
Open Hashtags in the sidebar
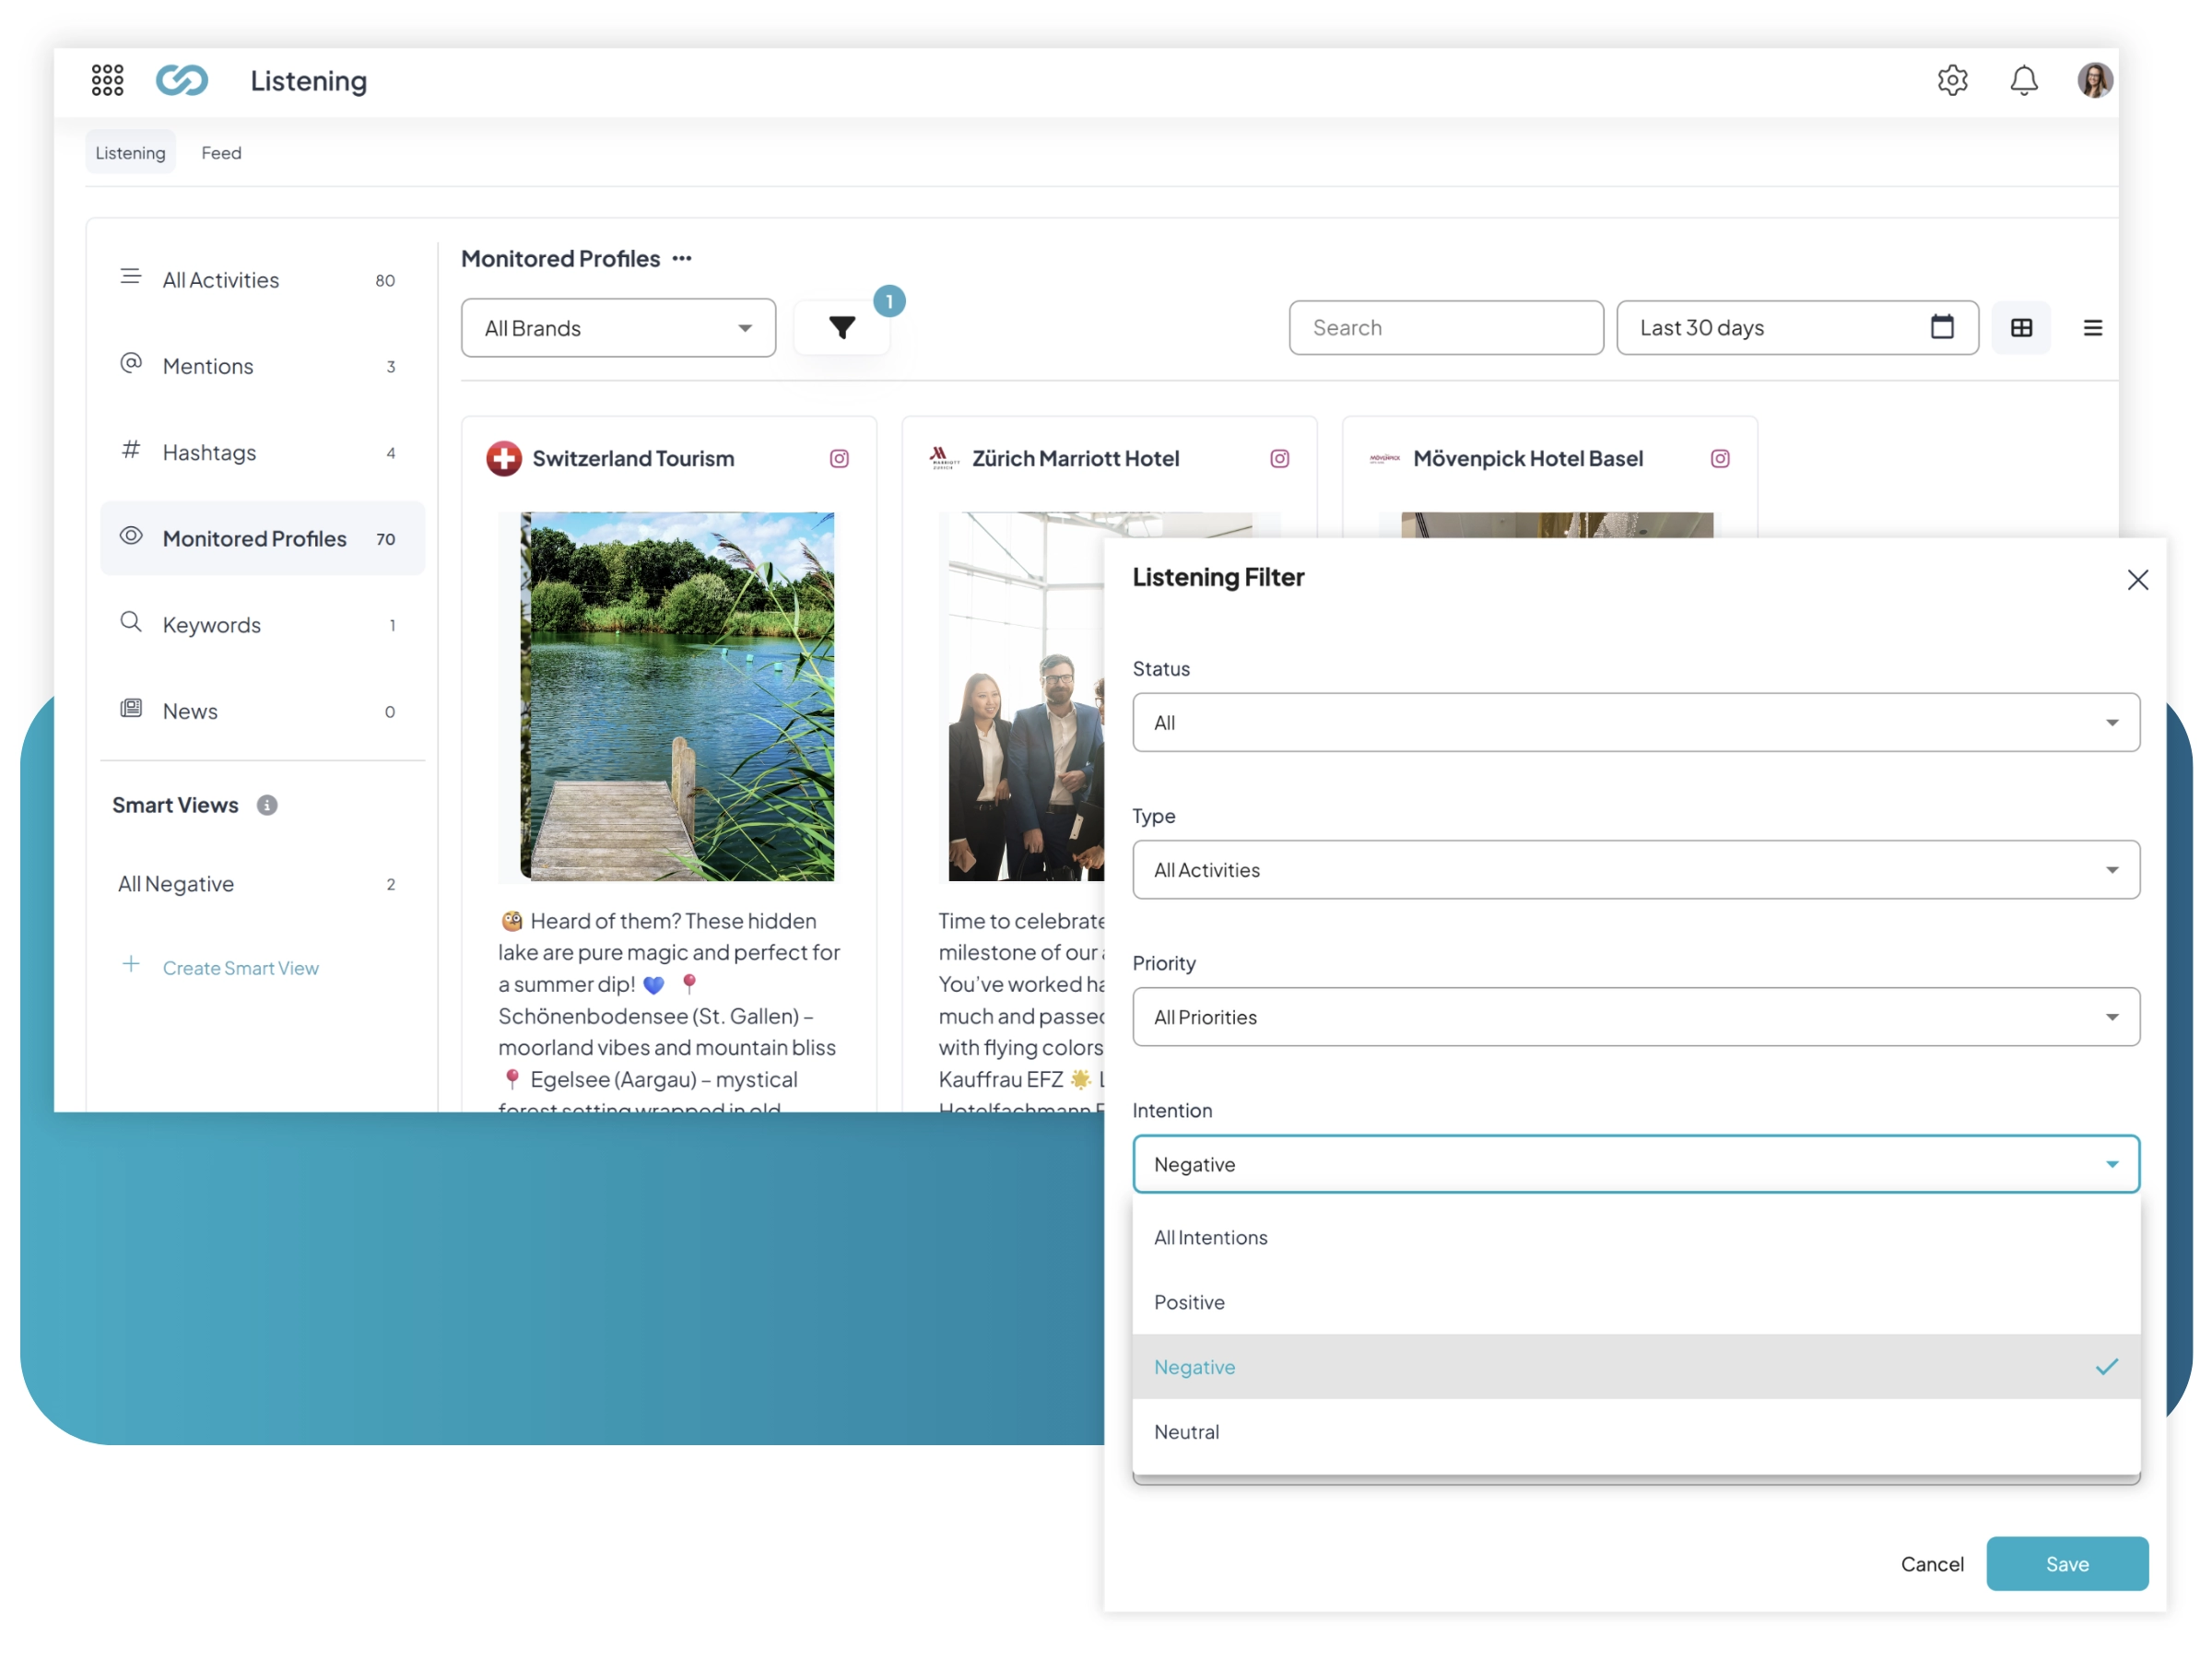[x=209, y=453]
